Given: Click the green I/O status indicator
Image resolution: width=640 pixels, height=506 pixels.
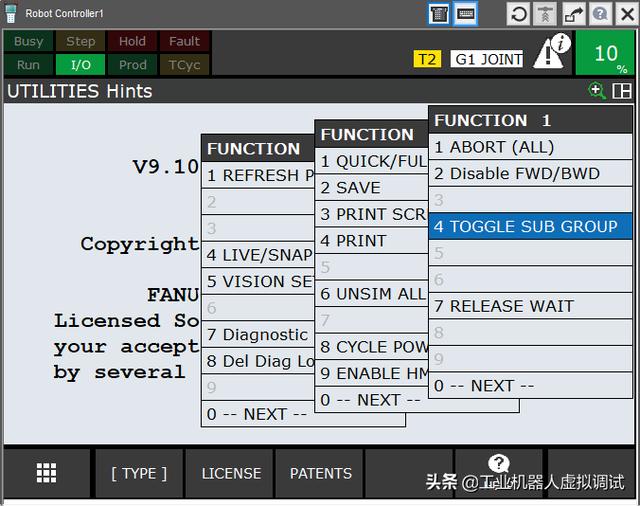Looking at the screenshot, I should coord(80,65).
